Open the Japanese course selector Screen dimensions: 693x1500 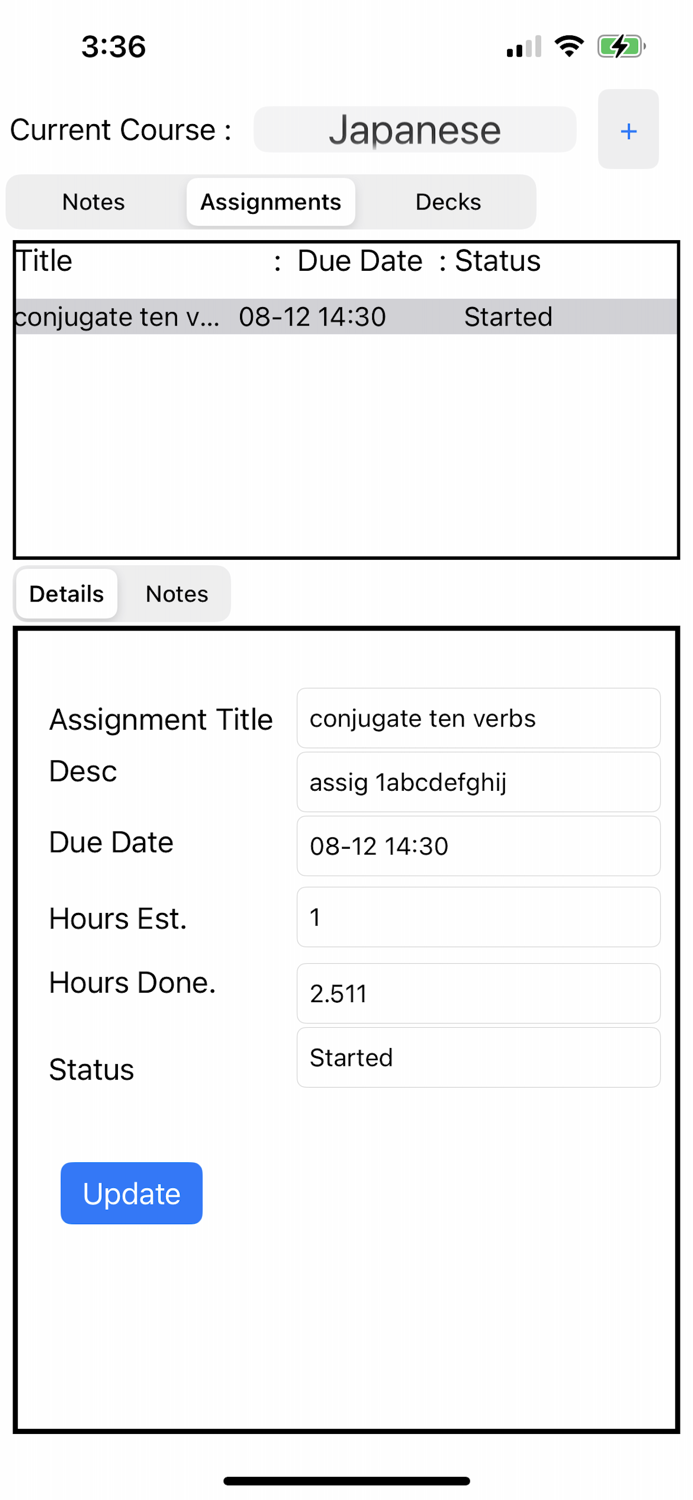414,129
